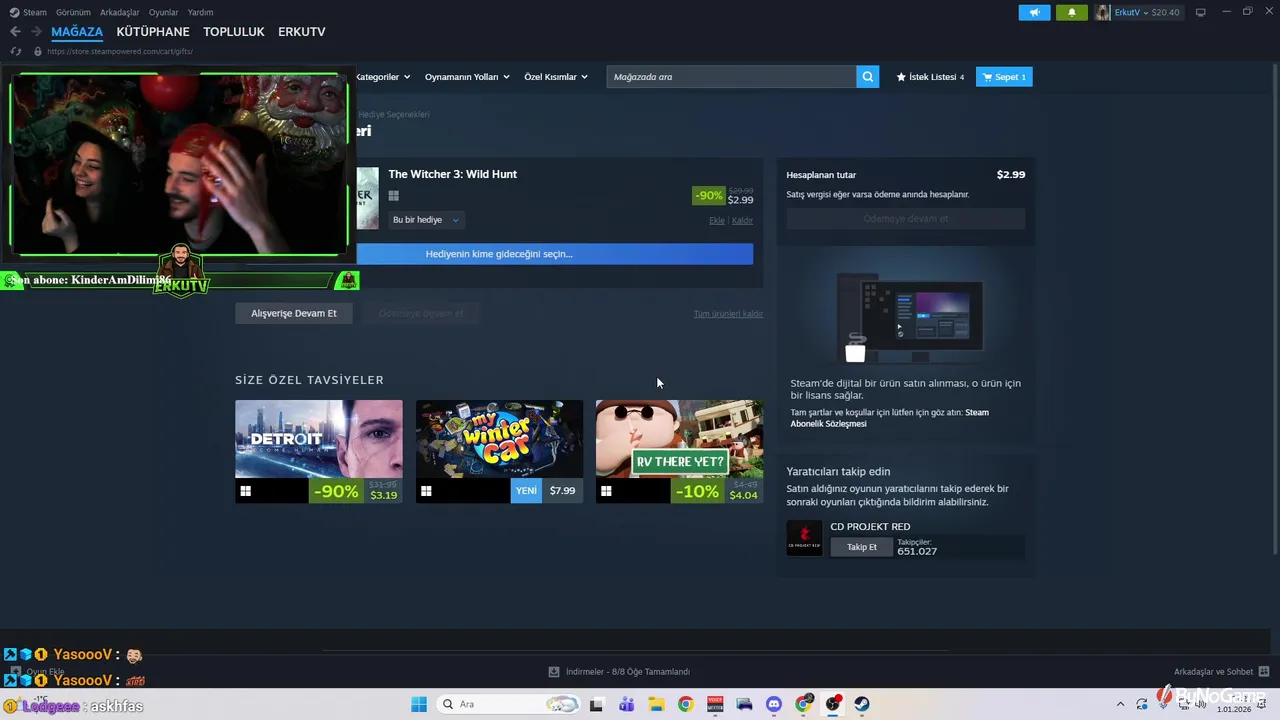The image size is (1280, 720).
Task: Open Microsoft Teams from the taskbar
Action: [627, 704]
